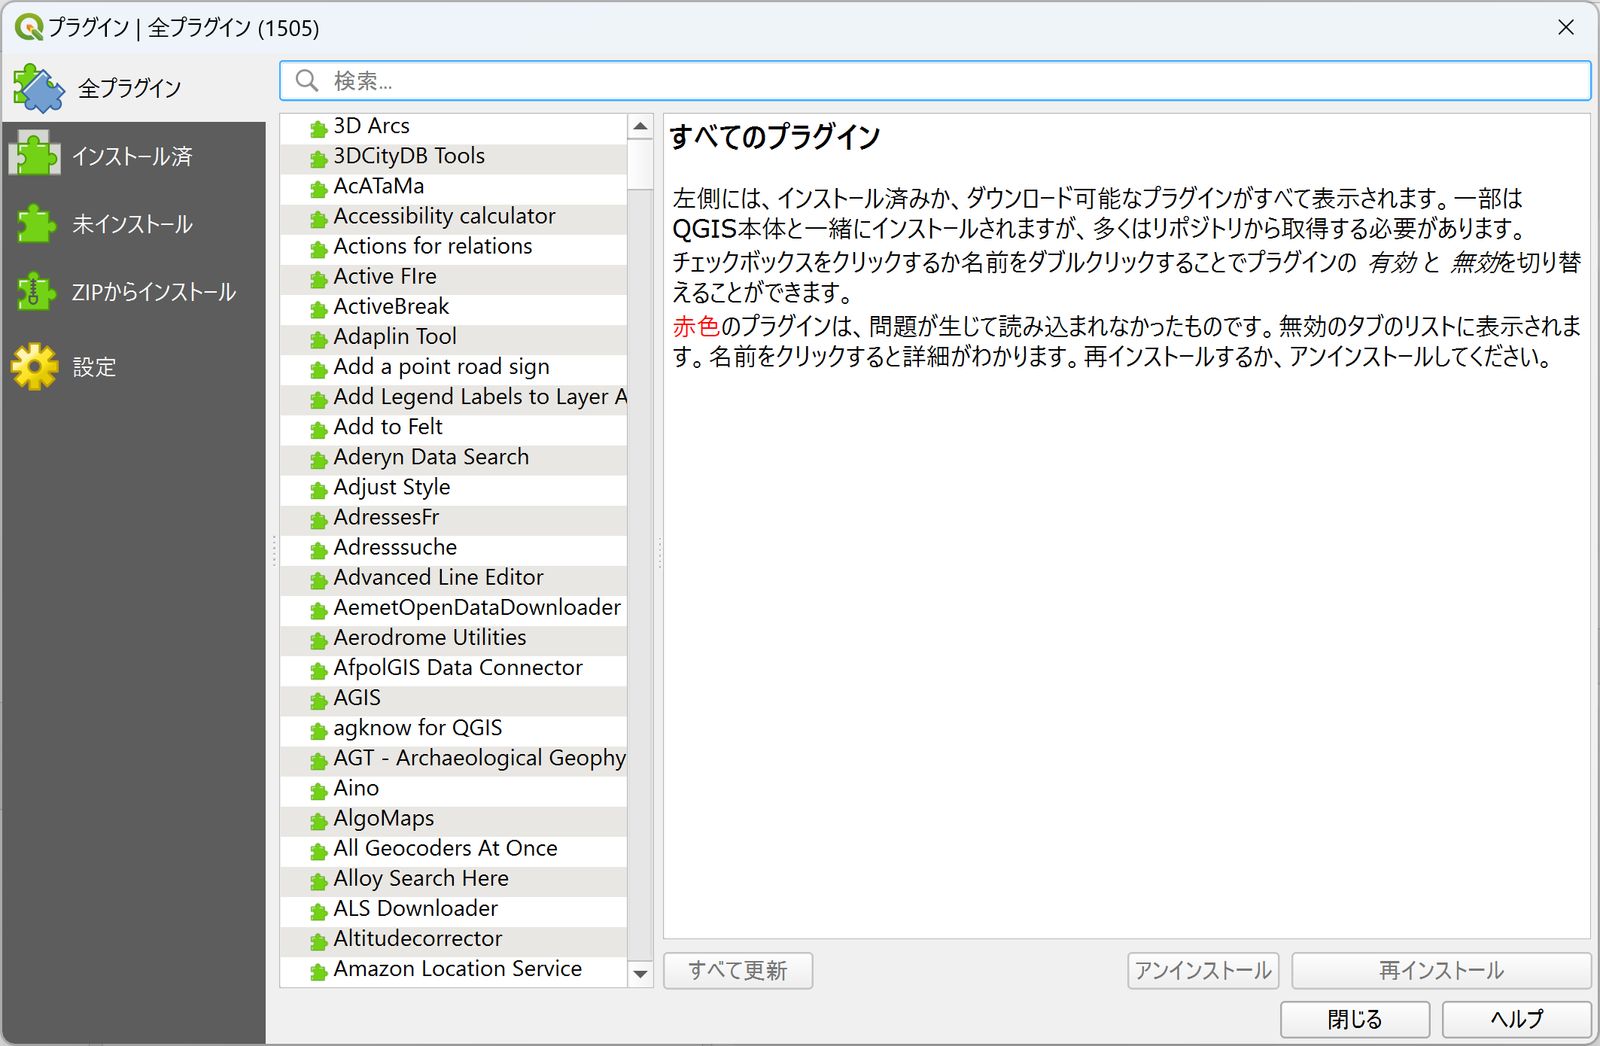Viewport: 1600px width, 1046px height.
Task: Click plugin icon beside AcATaMa
Action: [319, 188]
